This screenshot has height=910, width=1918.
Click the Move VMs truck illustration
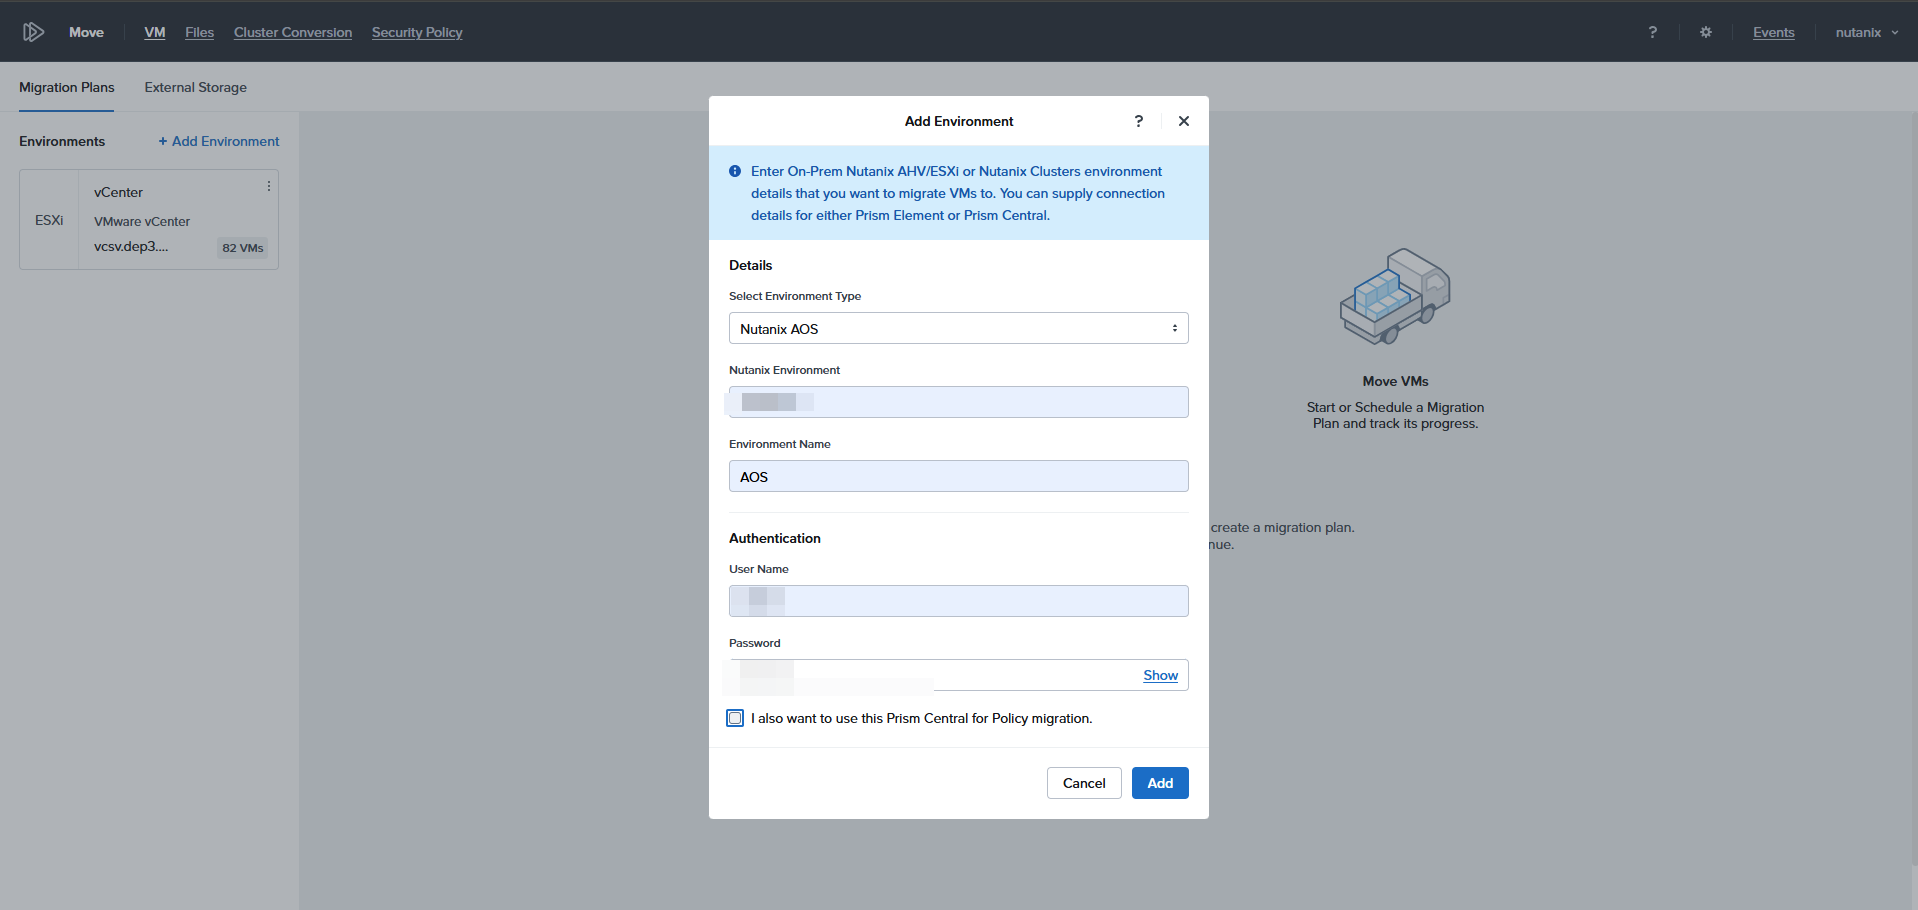click(1395, 297)
